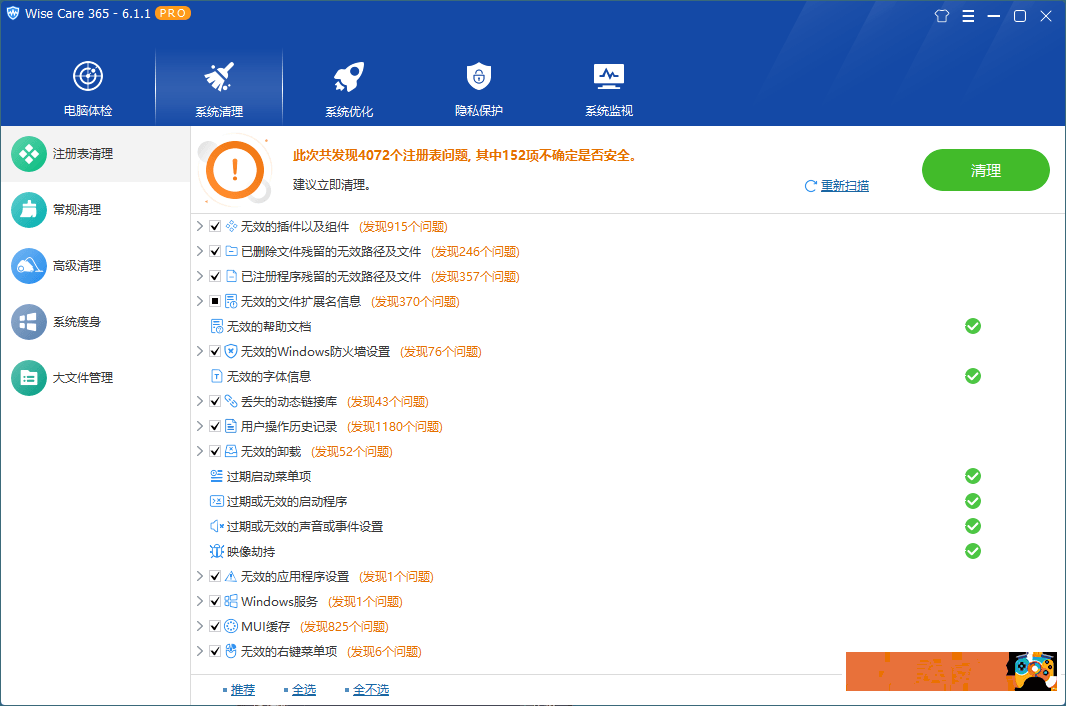Open the hamburger menu in title bar
1066x706 pixels.
tap(968, 16)
